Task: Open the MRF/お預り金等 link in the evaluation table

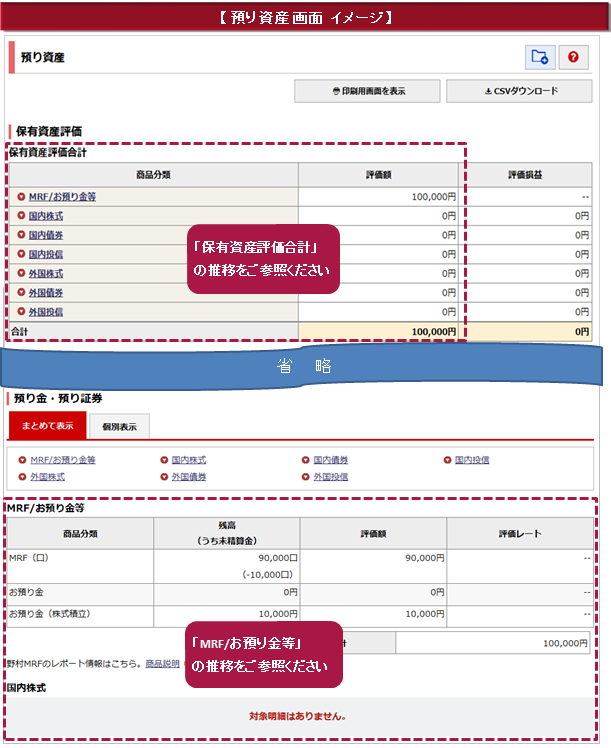Action: pos(62,197)
